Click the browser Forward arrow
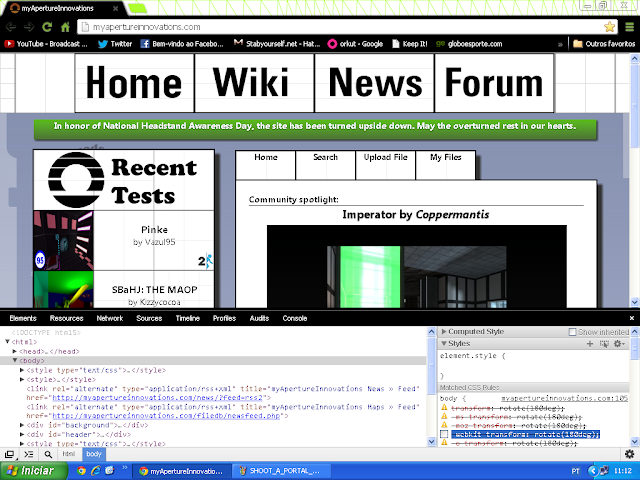The height and width of the screenshot is (480, 640). [x=29, y=27]
